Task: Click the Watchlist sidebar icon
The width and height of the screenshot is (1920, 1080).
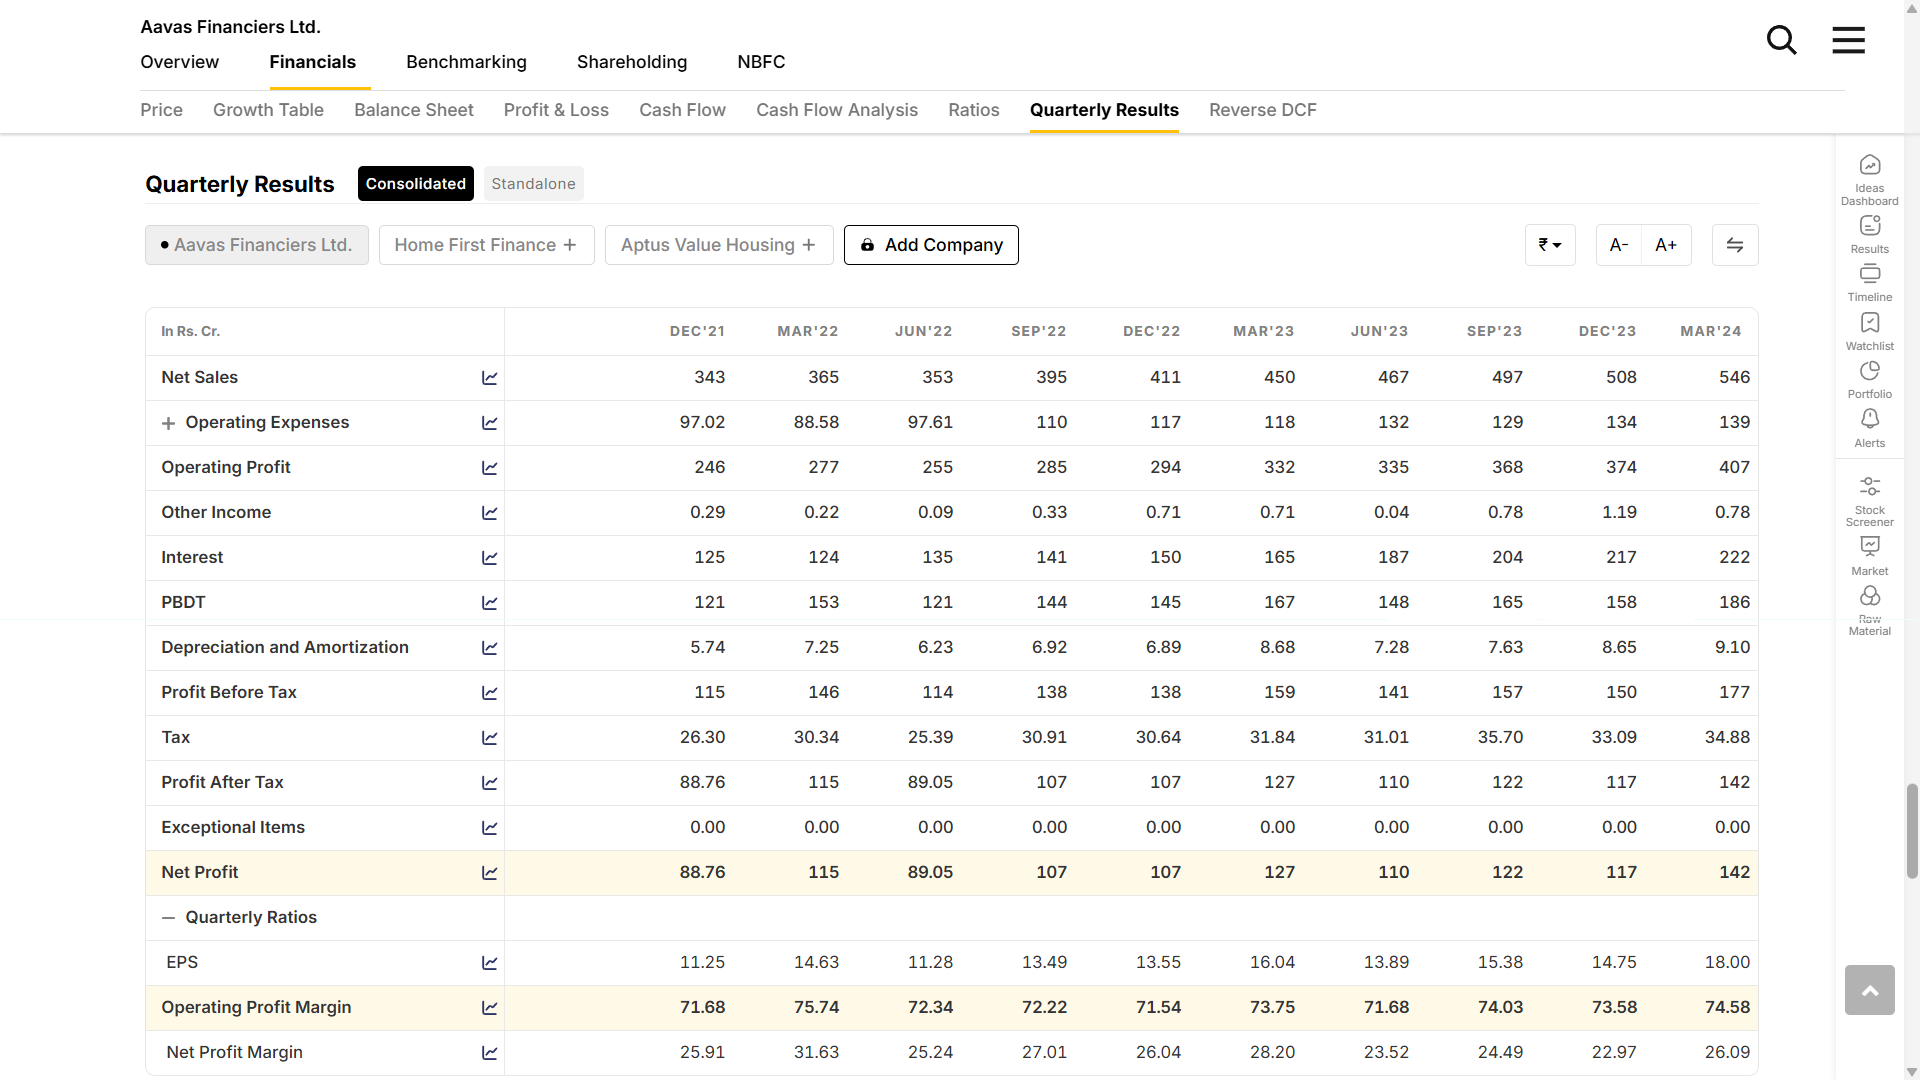Action: [1869, 331]
